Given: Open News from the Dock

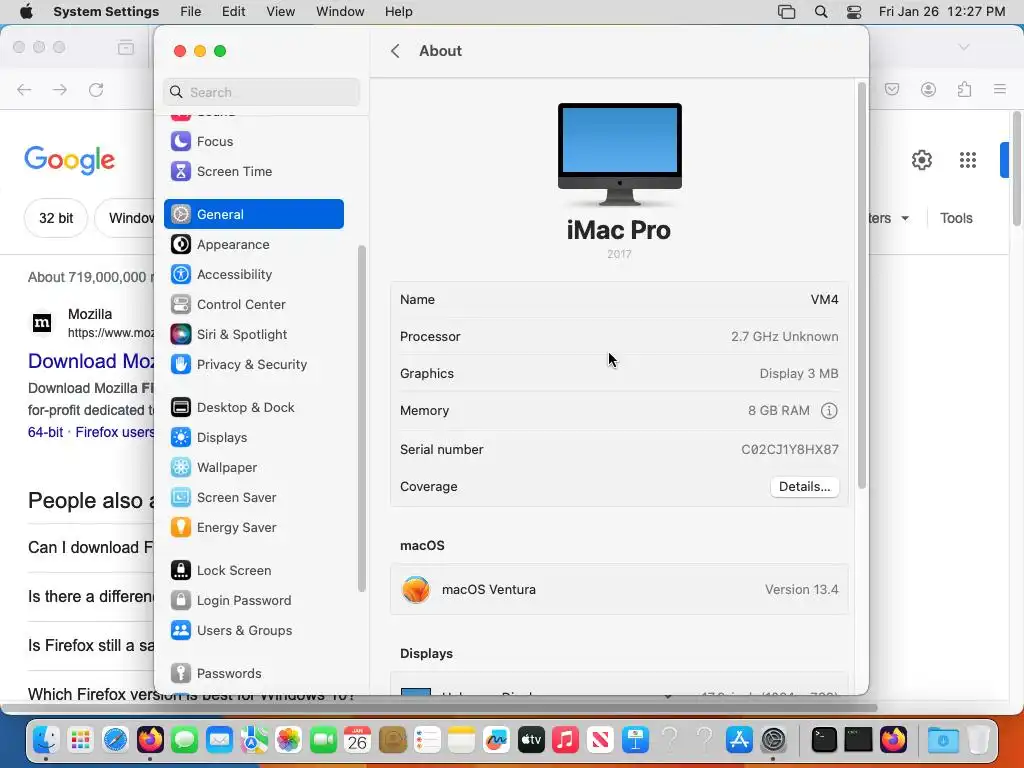Looking at the screenshot, I should pyautogui.click(x=600, y=740).
